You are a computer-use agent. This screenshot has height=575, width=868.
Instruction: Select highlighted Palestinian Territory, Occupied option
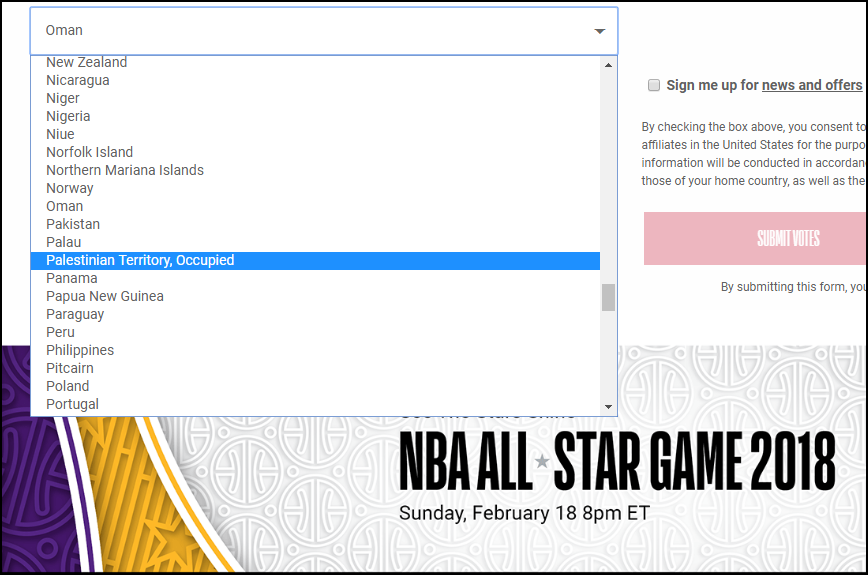pos(315,260)
